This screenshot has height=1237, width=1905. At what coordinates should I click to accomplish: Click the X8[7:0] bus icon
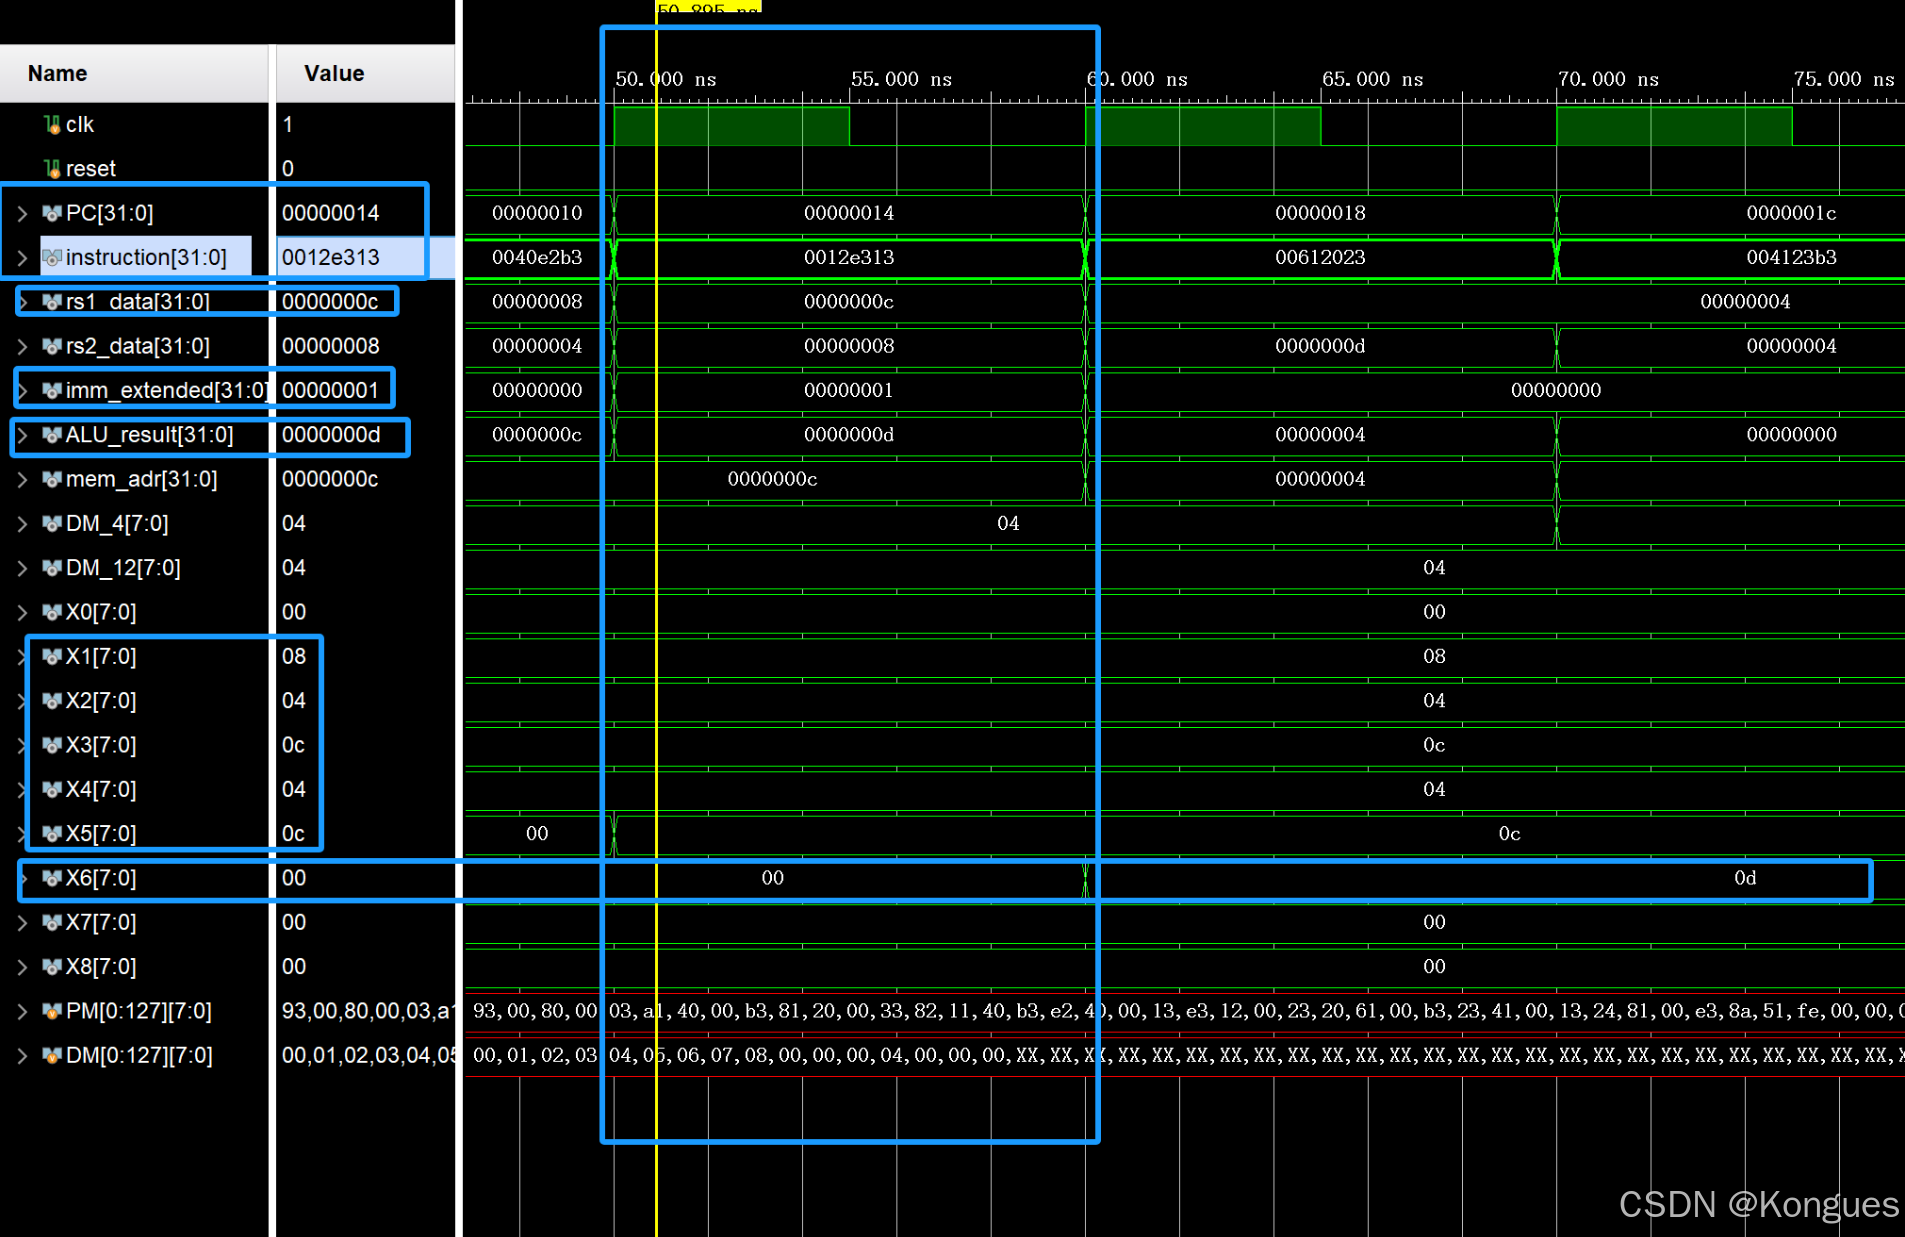[52, 966]
